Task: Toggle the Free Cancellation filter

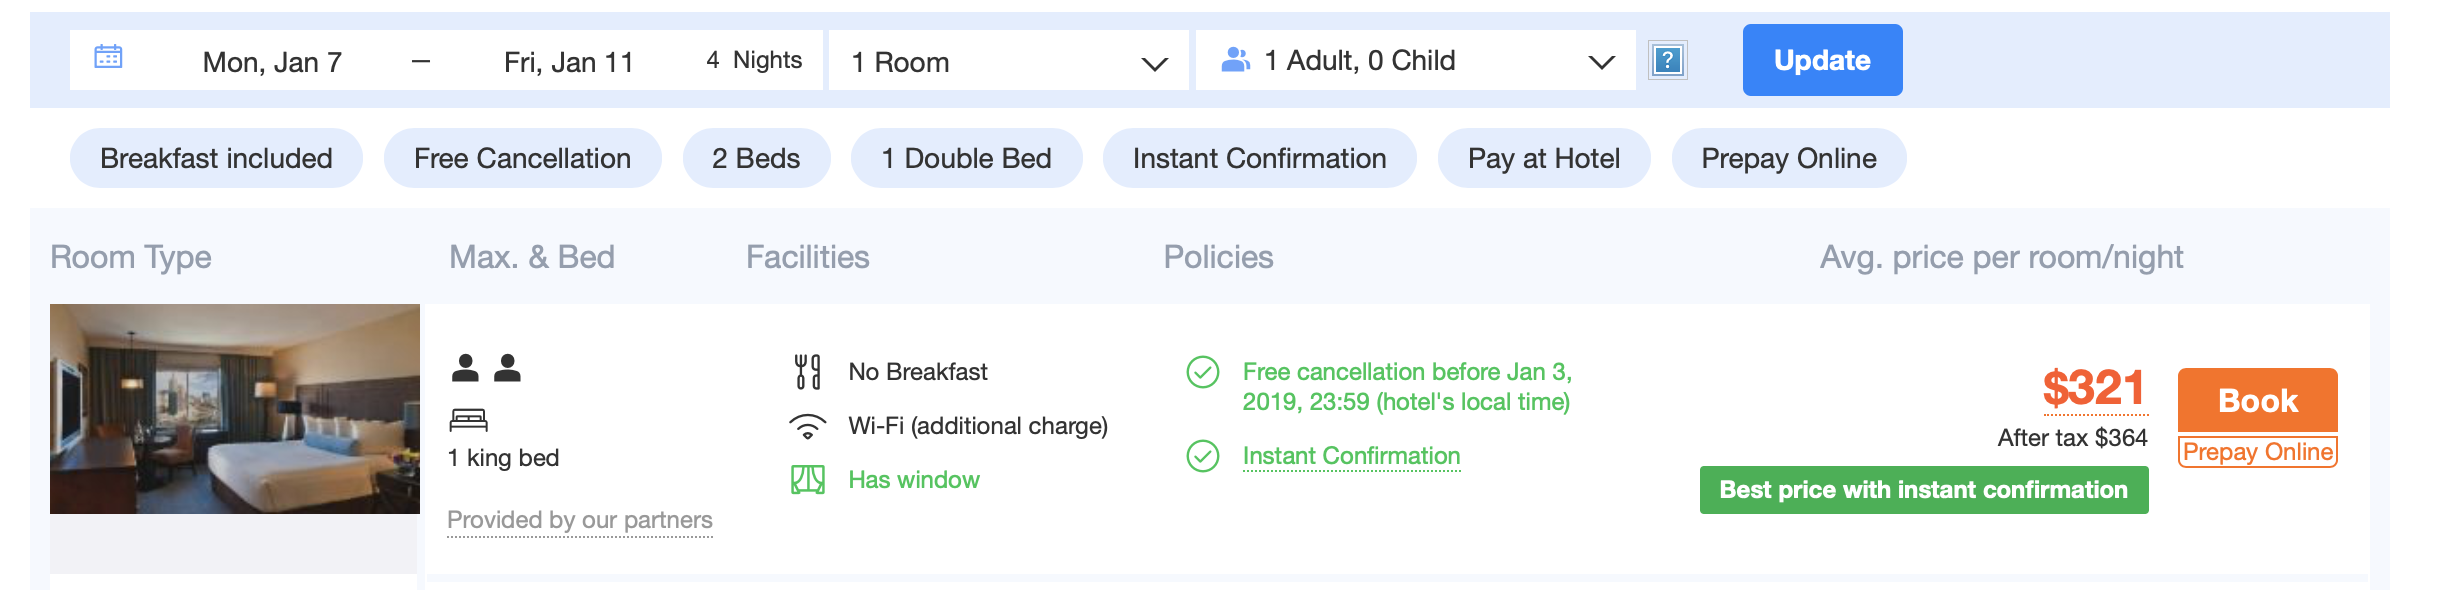Action: [522, 158]
